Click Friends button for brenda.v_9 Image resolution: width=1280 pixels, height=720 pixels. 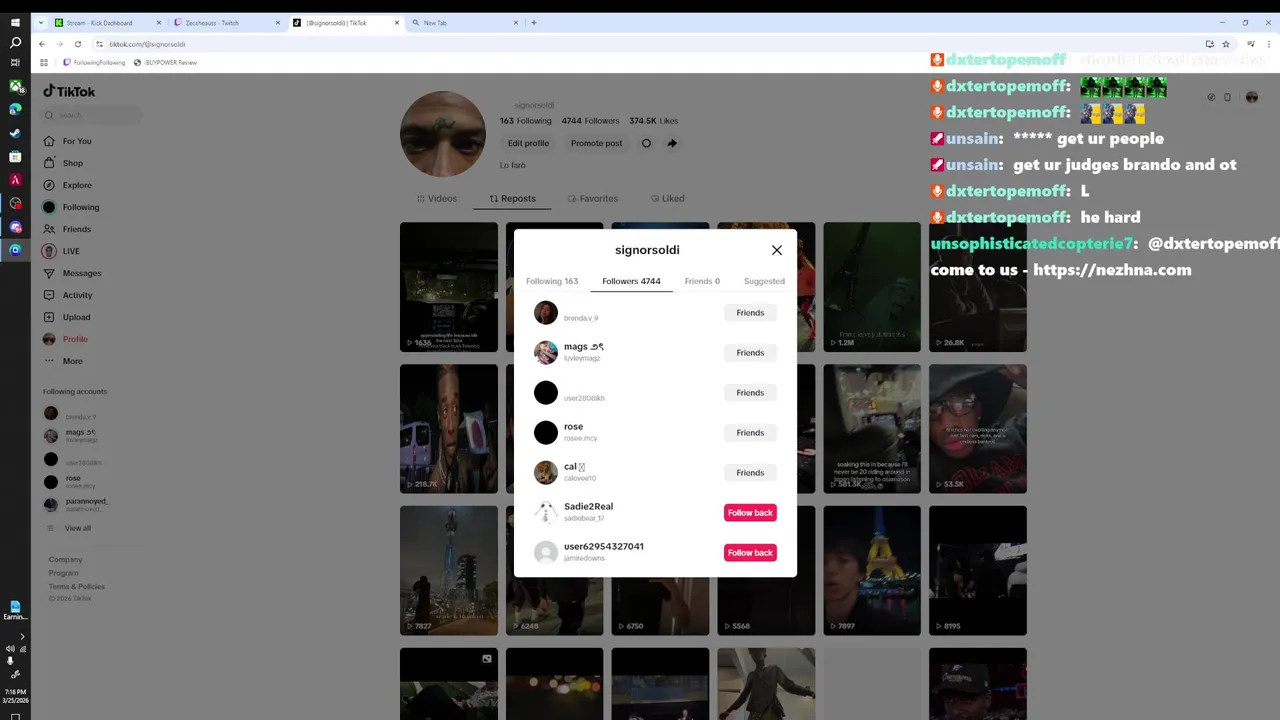tap(750, 313)
